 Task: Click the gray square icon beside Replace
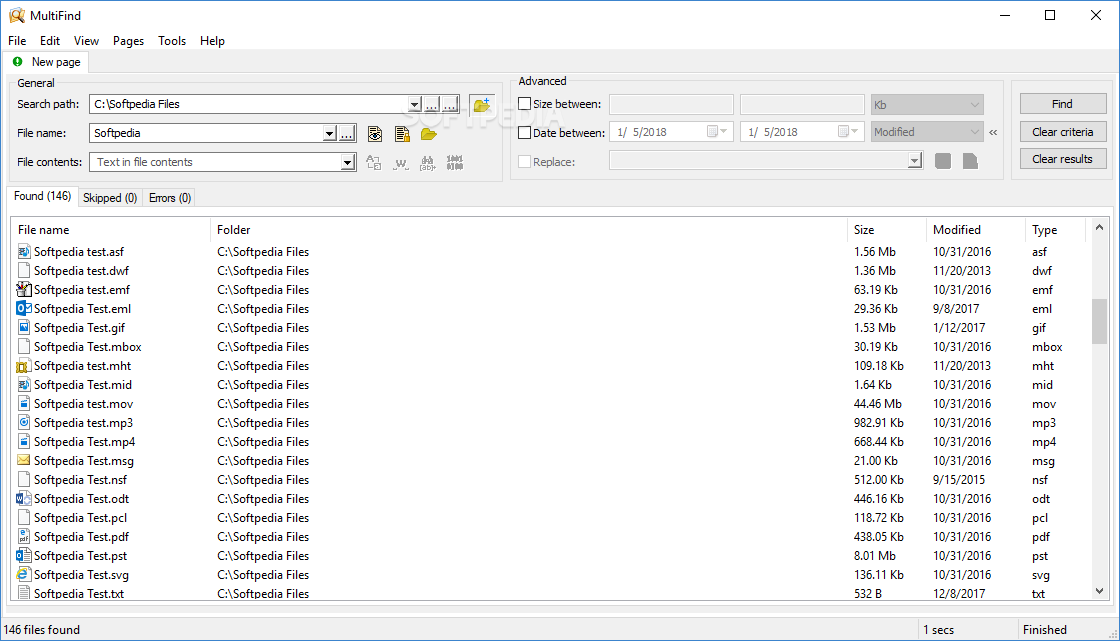click(x=943, y=162)
